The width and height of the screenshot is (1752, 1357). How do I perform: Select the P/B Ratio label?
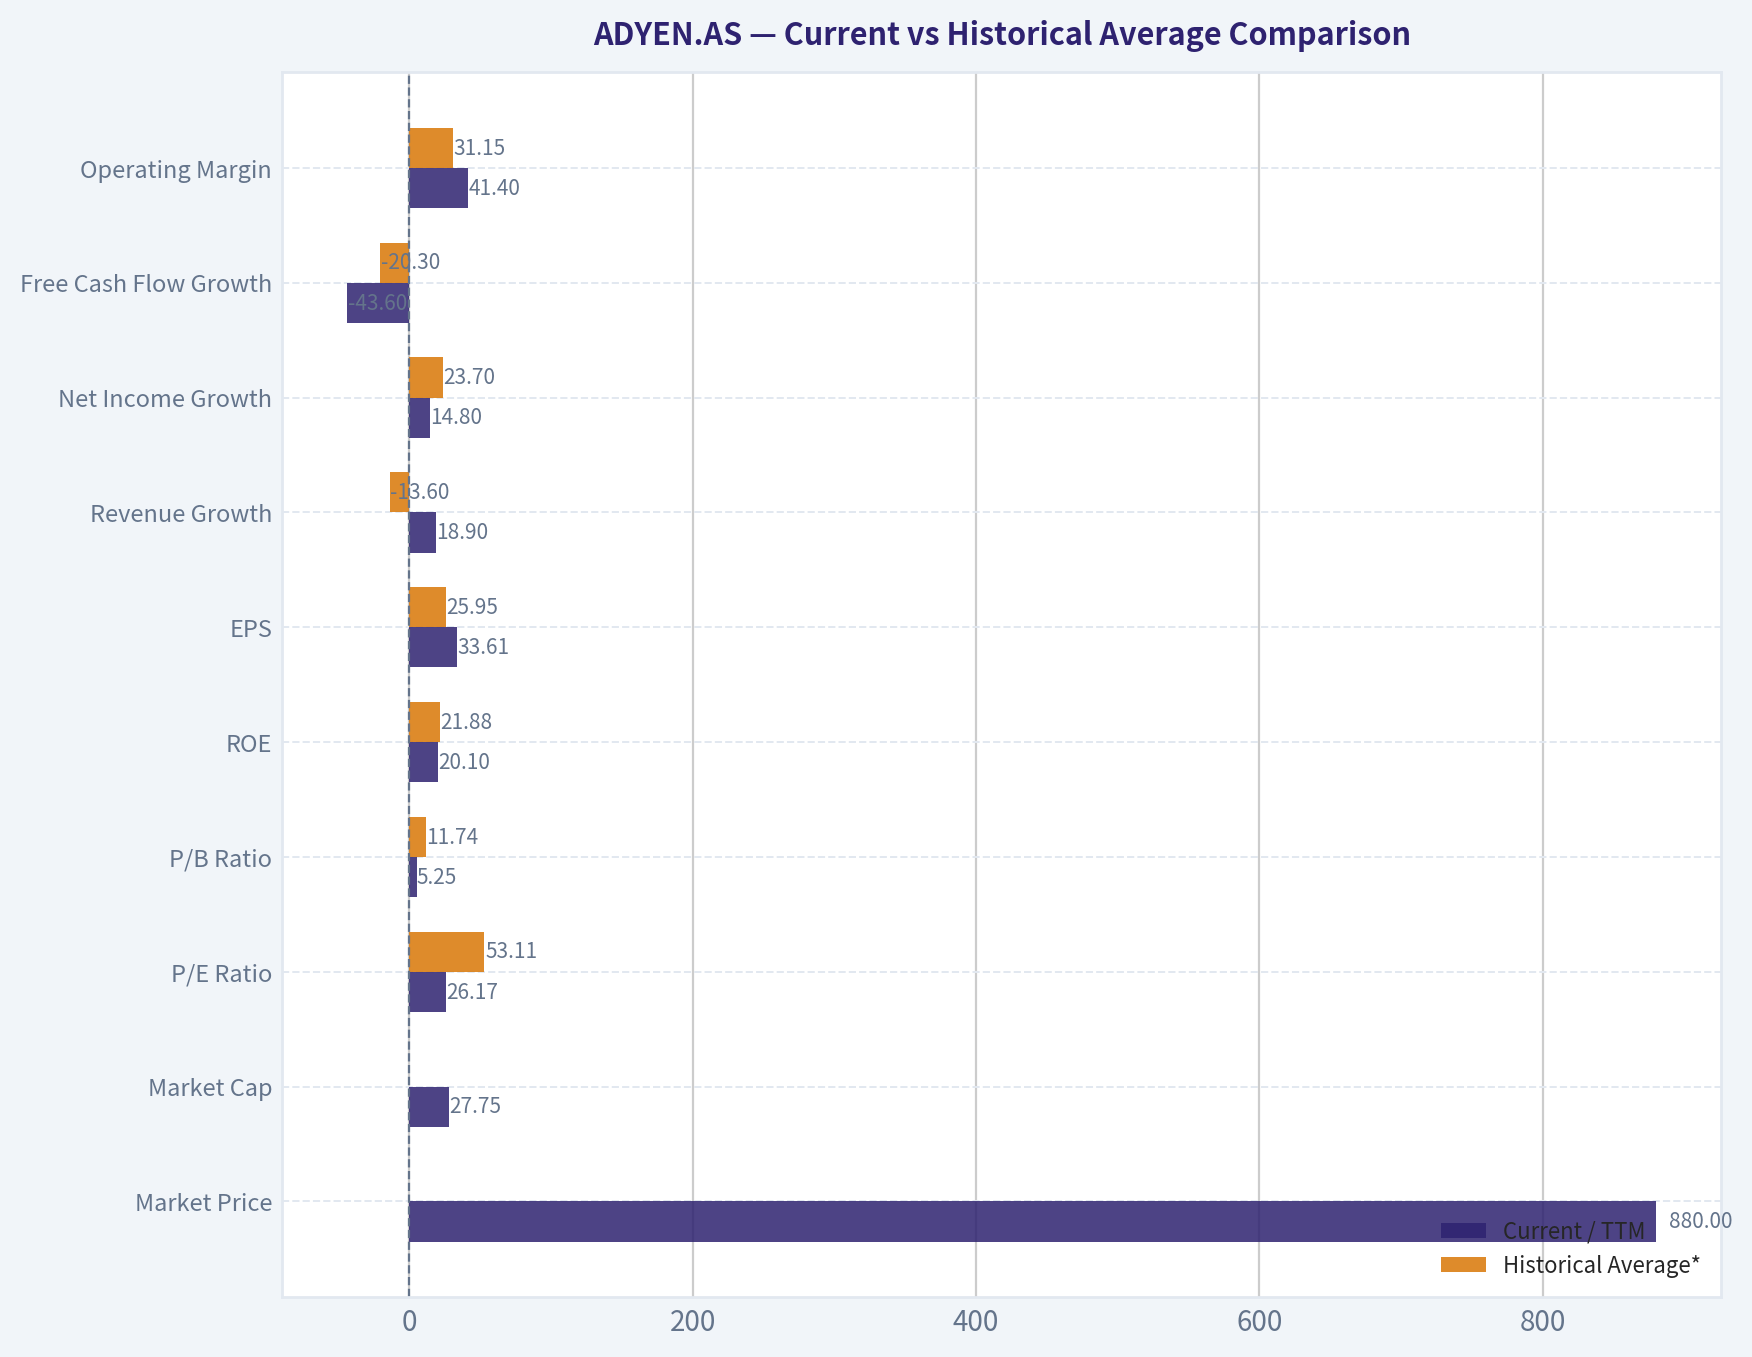click(221, 858)
